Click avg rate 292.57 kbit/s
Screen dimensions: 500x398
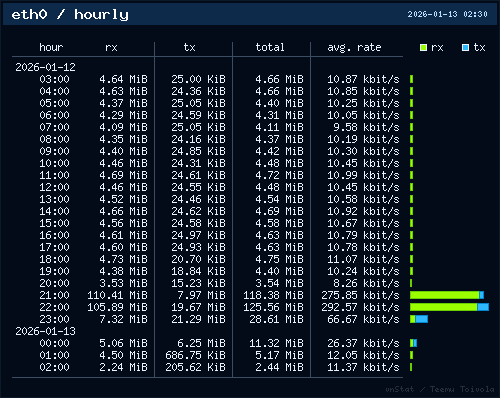(360, 307)
